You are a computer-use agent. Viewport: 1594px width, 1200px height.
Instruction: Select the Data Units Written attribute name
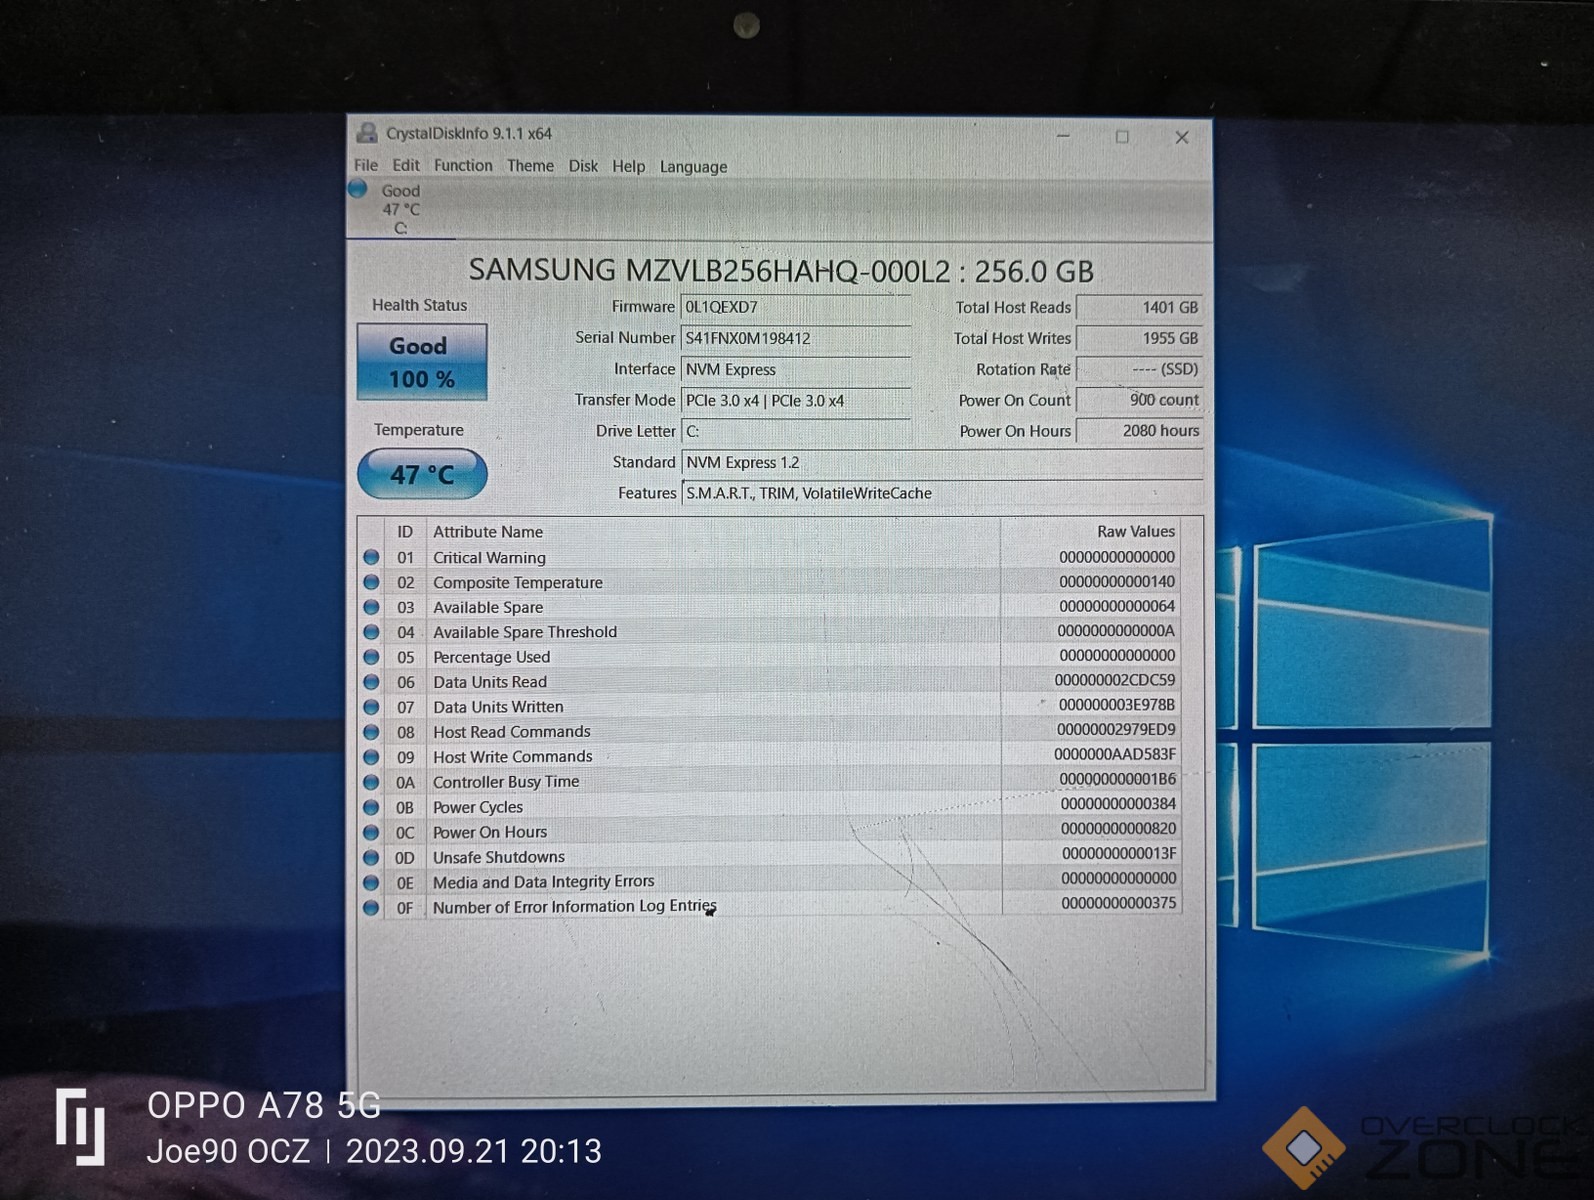coord(498,707)
